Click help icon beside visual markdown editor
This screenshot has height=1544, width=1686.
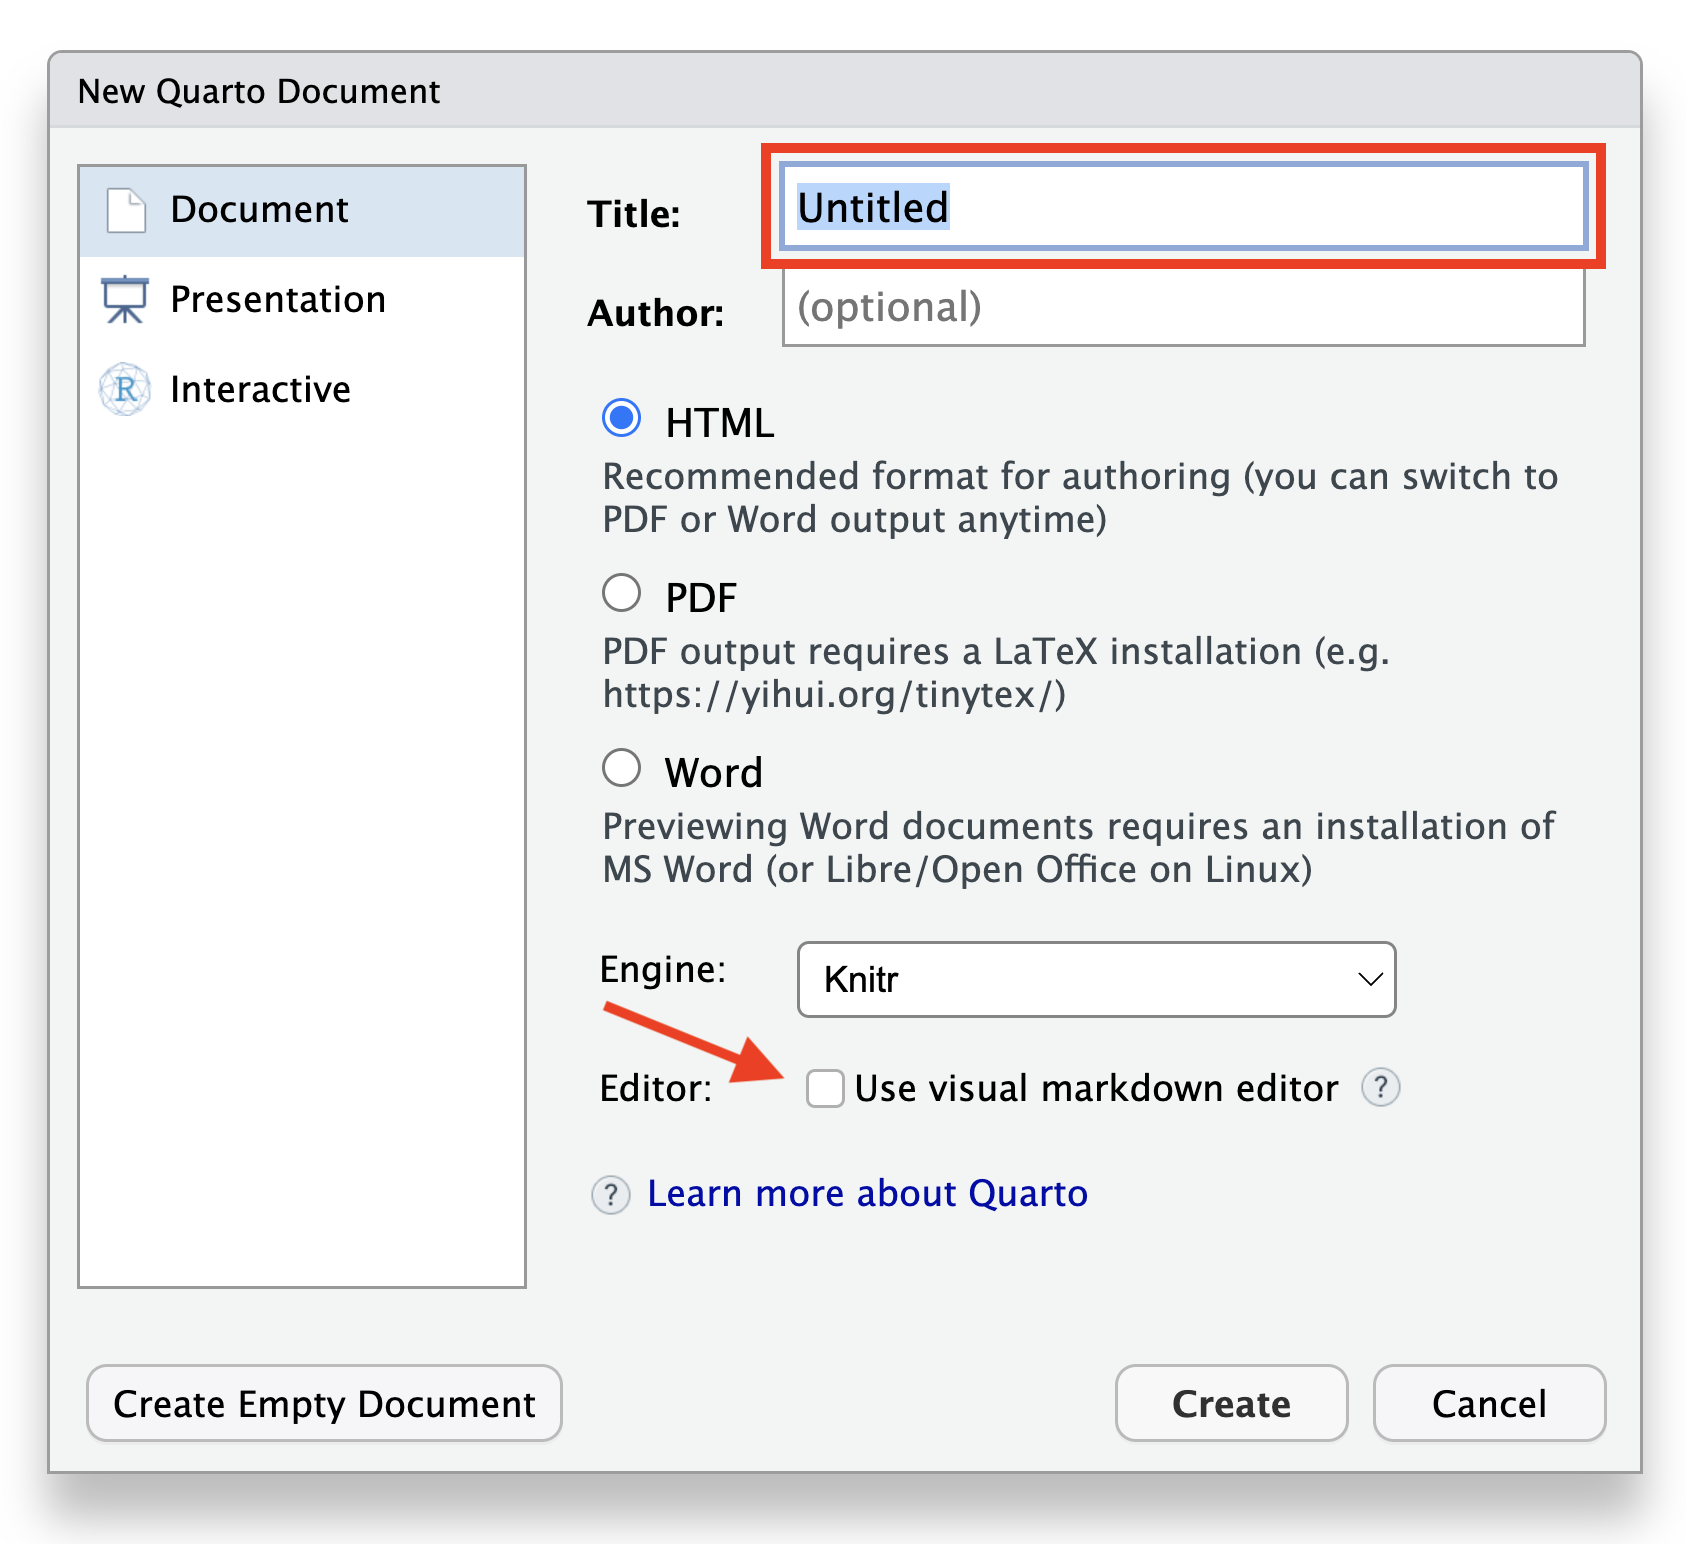tap(1380, 1087)
